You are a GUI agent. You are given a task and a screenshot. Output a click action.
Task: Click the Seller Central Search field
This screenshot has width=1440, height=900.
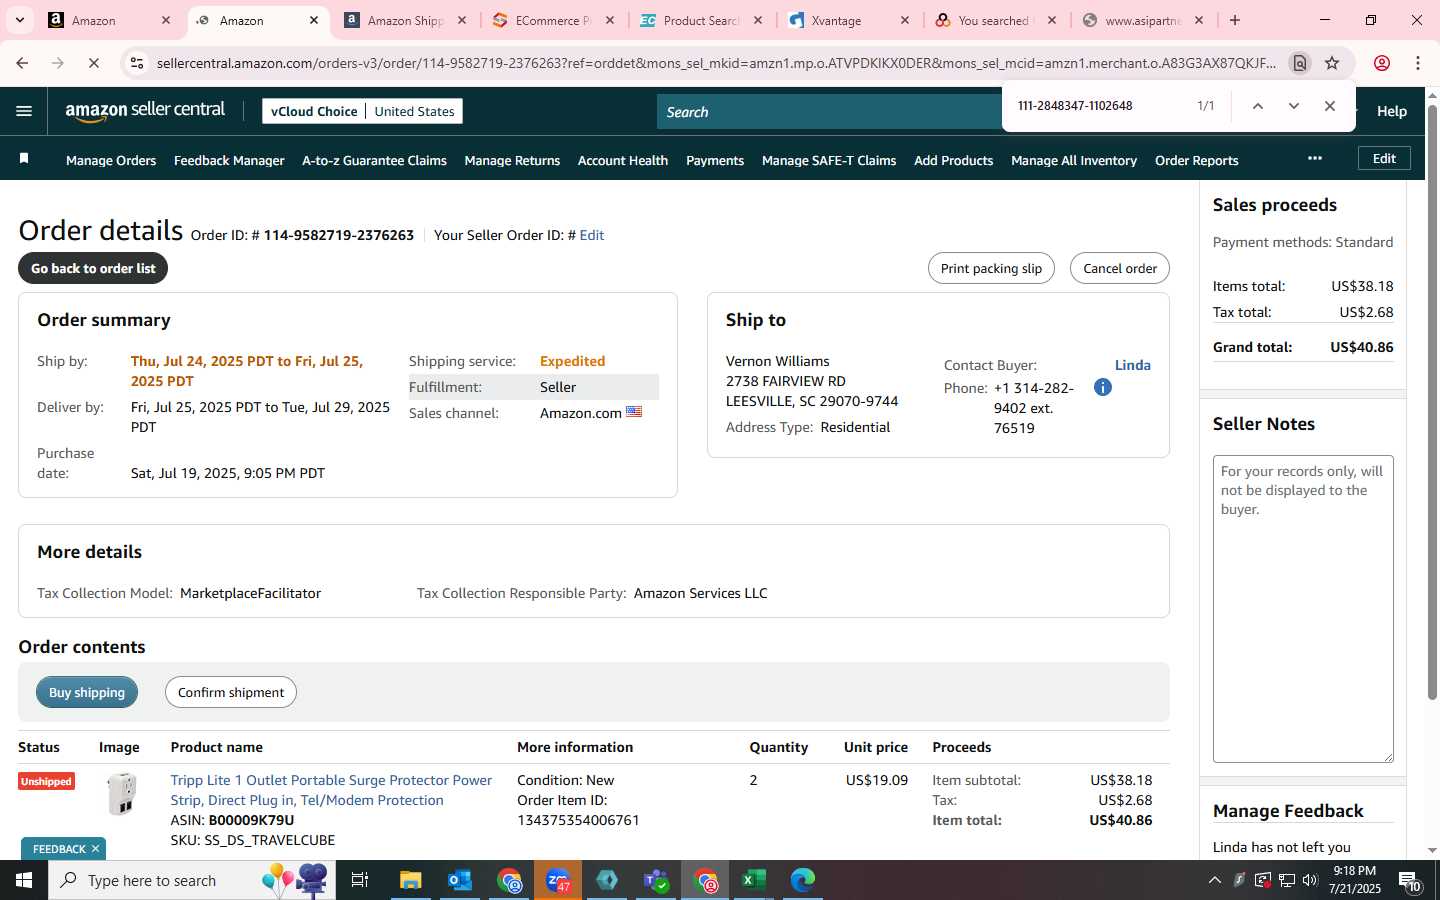pyautogui.click(x=830, y=112)
